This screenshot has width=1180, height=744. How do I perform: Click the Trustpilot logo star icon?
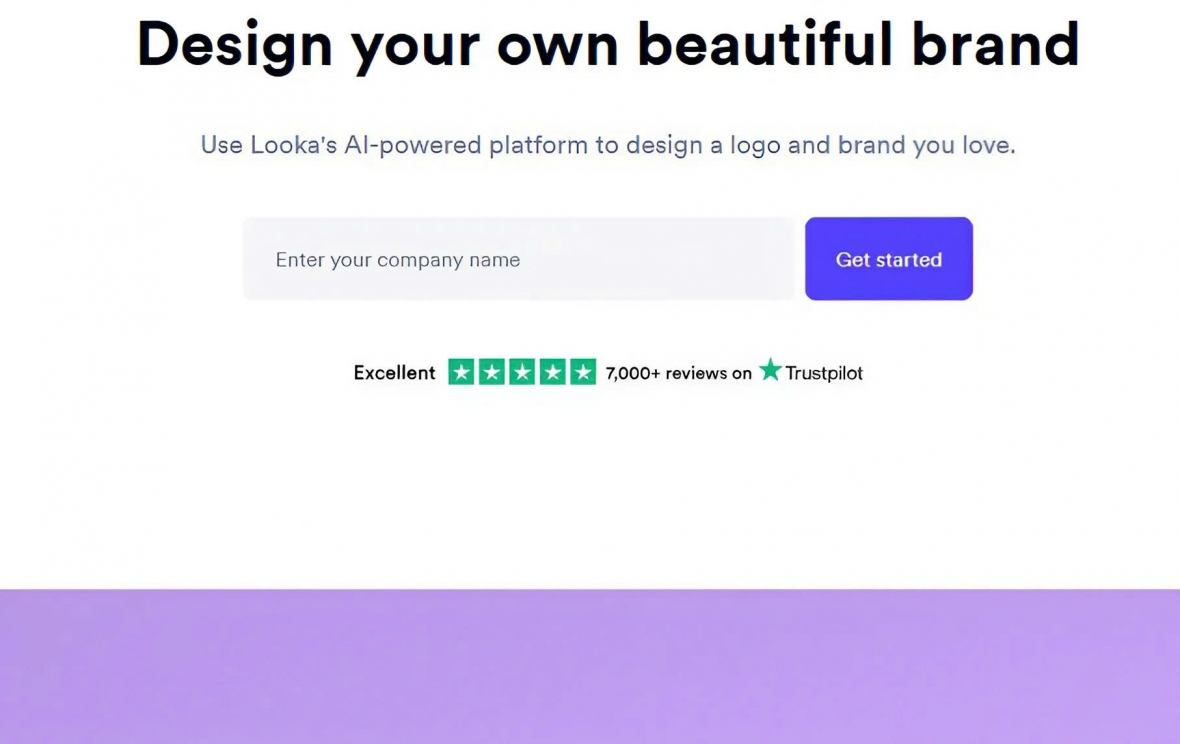tap(770, 369)
